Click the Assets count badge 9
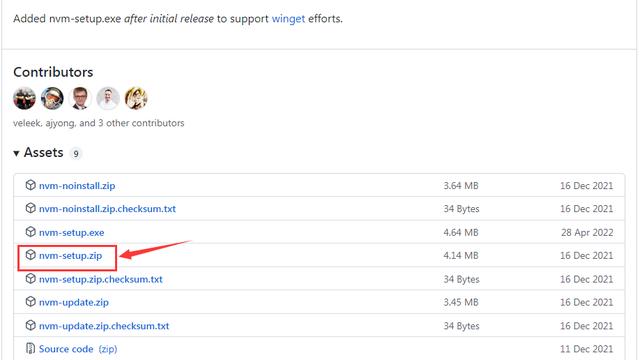This screenshot has width=640, height=360. tap(76, 154)
